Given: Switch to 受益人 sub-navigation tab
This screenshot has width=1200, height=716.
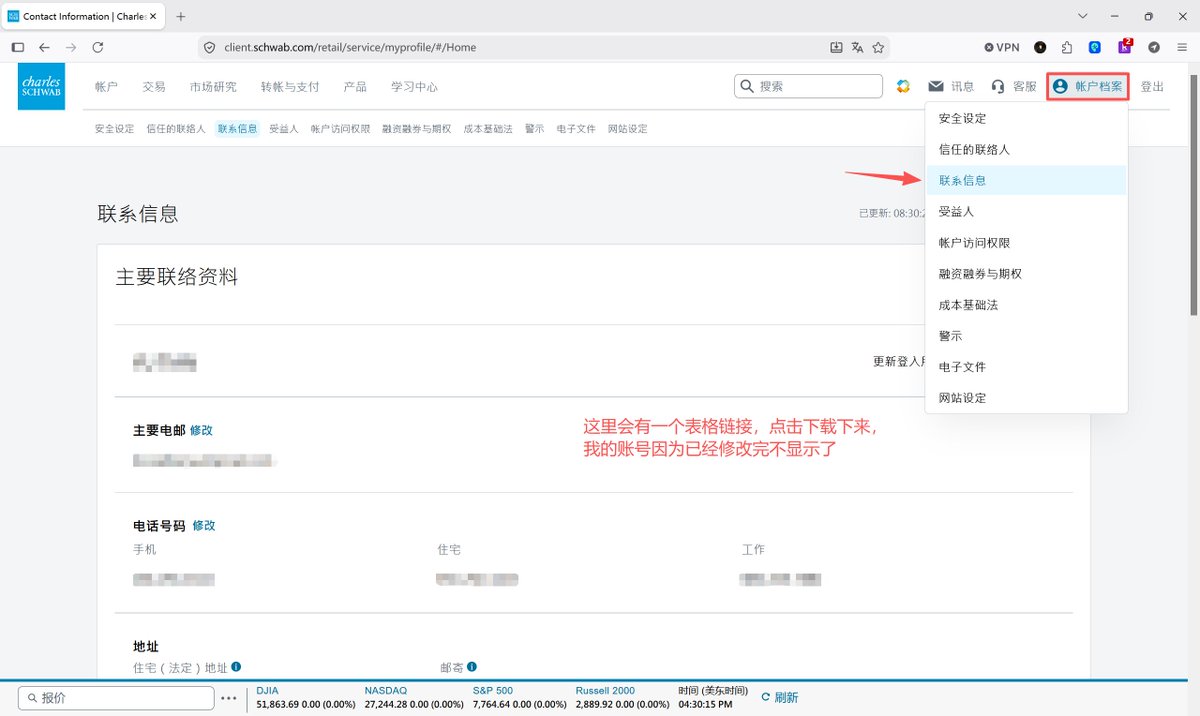Looking at the screenshot, I should (284, 129).
